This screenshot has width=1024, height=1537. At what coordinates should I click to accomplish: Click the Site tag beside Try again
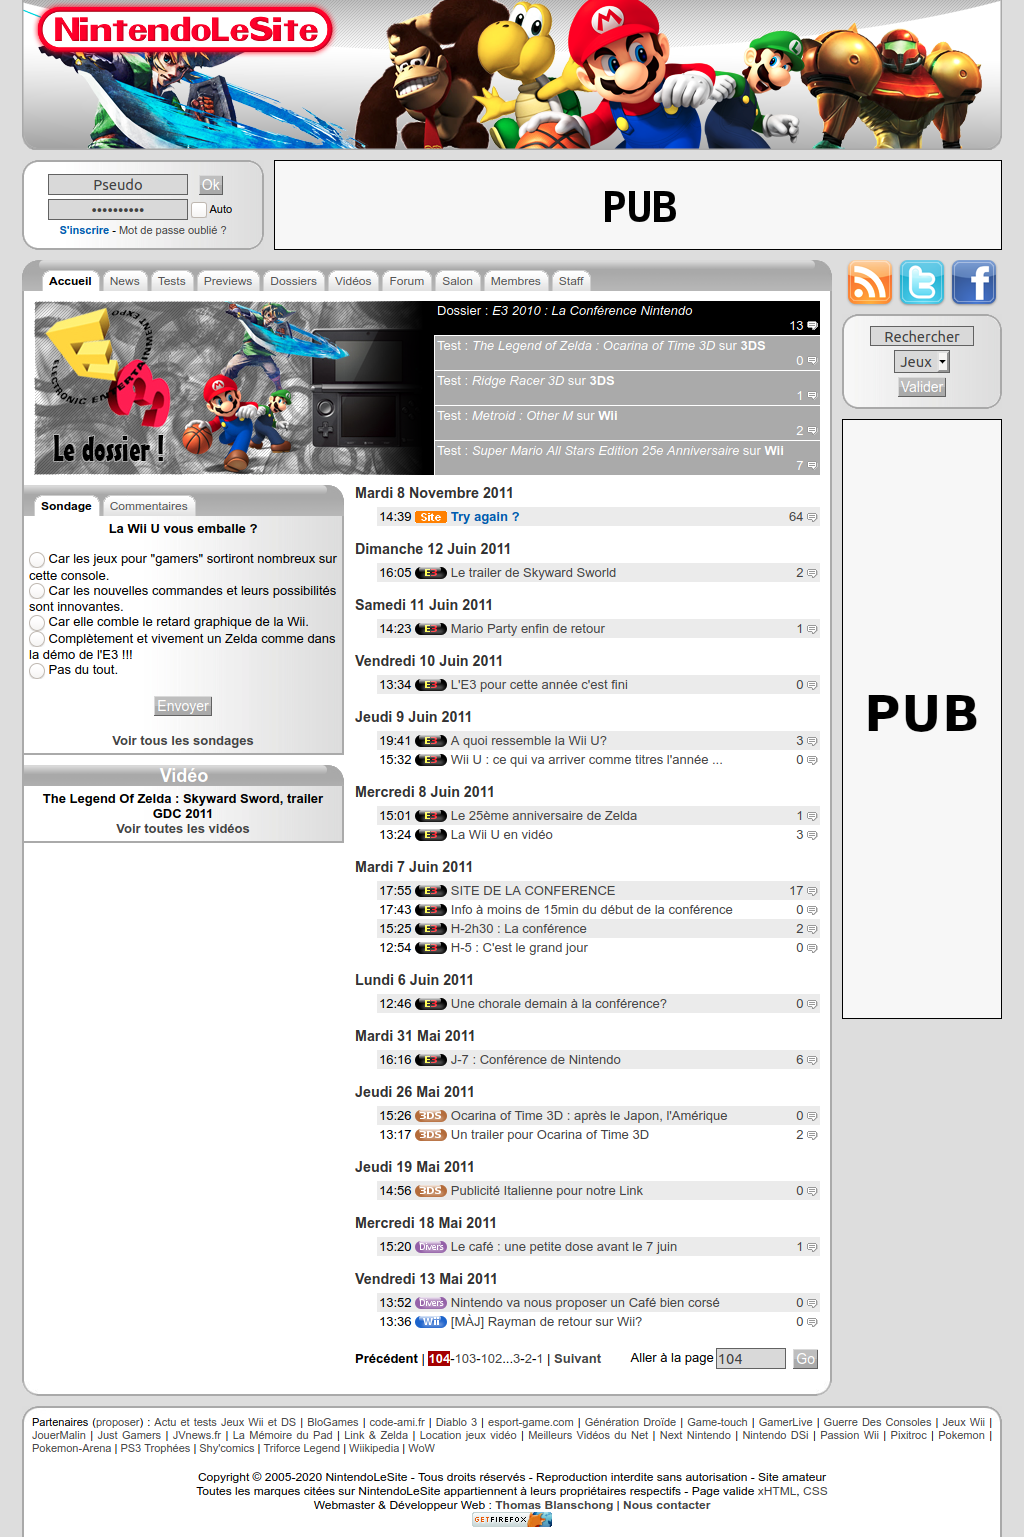click(x=431, y=517)
